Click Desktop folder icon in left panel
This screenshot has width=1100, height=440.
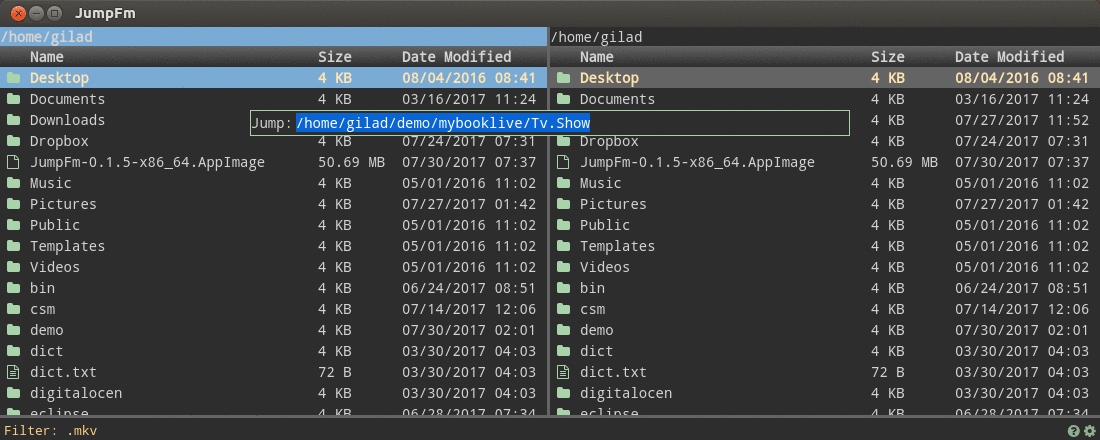point(13,78)
